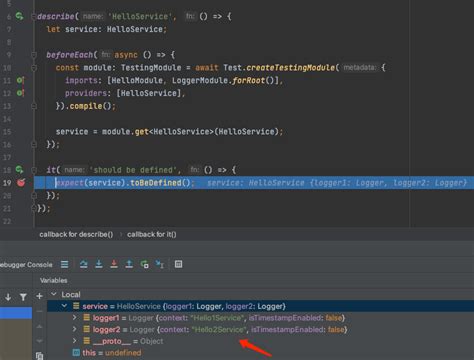Select the service variable row
Image resolution: width=474 pixels, height=360 pixels.
pyautogui.click(x=260, y=306)
